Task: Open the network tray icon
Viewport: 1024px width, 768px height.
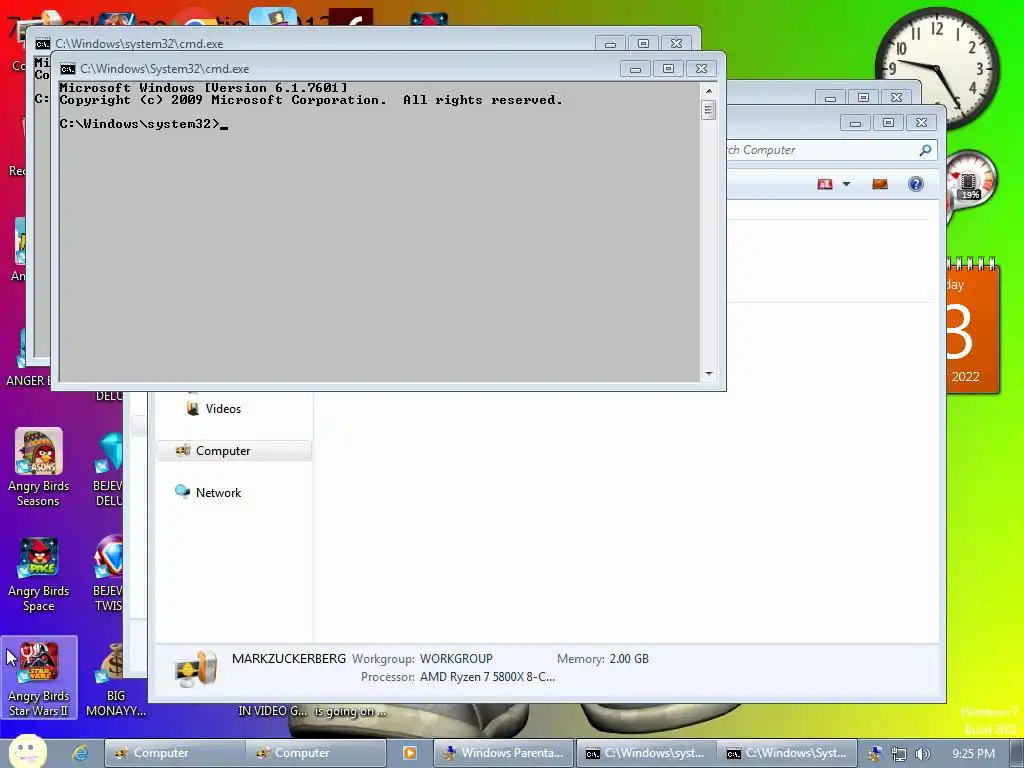Action: click(x=899, y=754)
